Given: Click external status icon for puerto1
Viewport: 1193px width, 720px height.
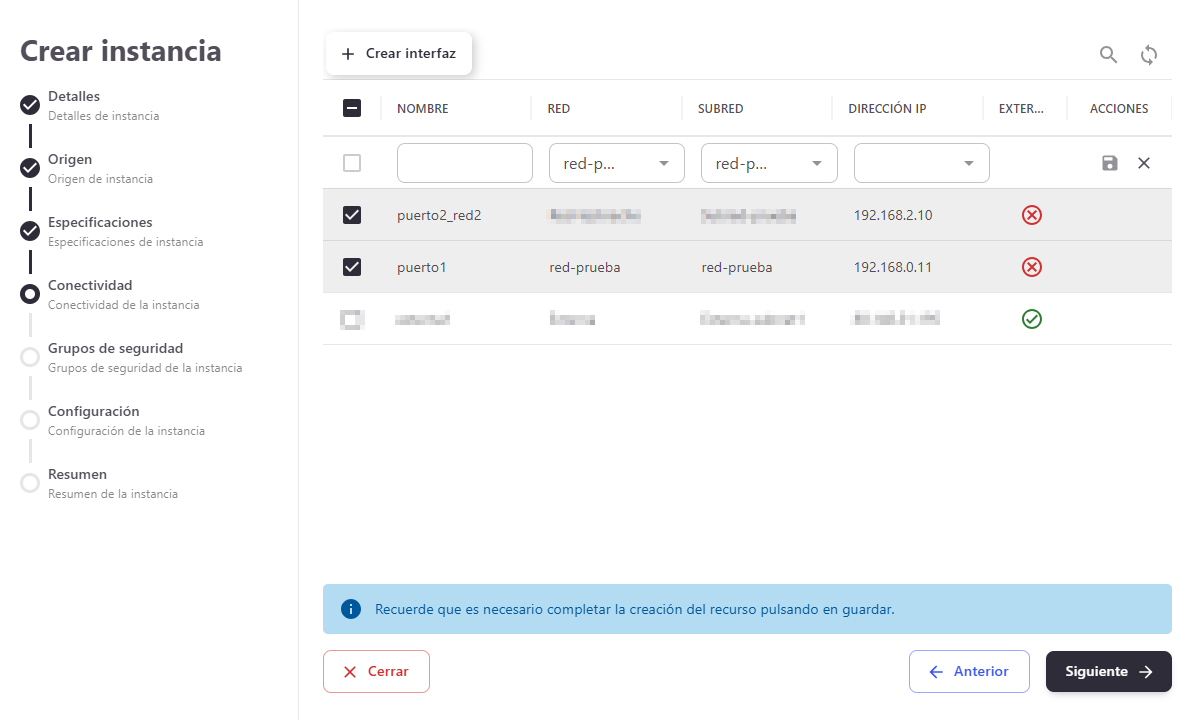Looking at the screenshot, I should (x=1032, y=267).
